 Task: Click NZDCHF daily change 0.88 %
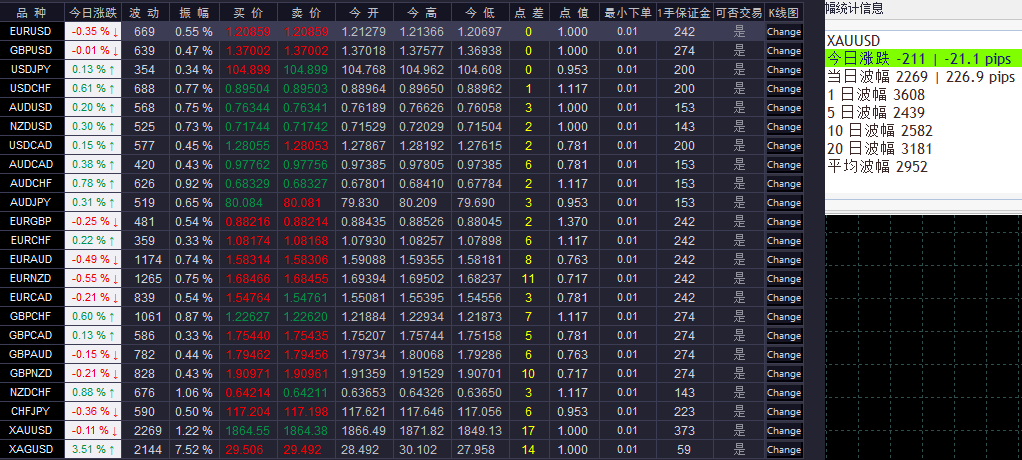click(94, 392)
